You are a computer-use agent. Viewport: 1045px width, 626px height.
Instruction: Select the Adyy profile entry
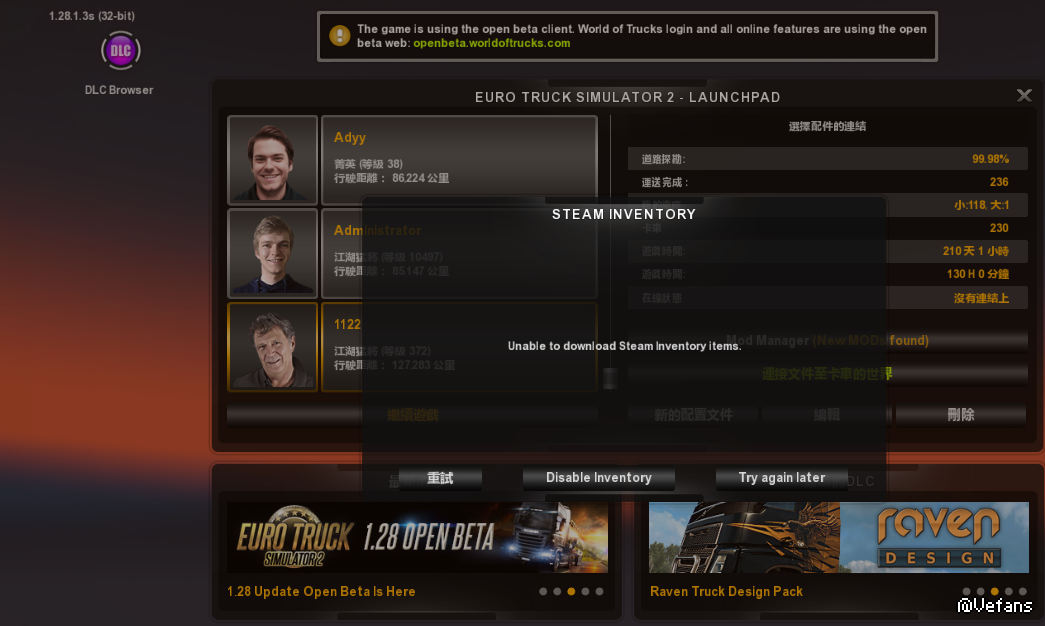point(459,160)
